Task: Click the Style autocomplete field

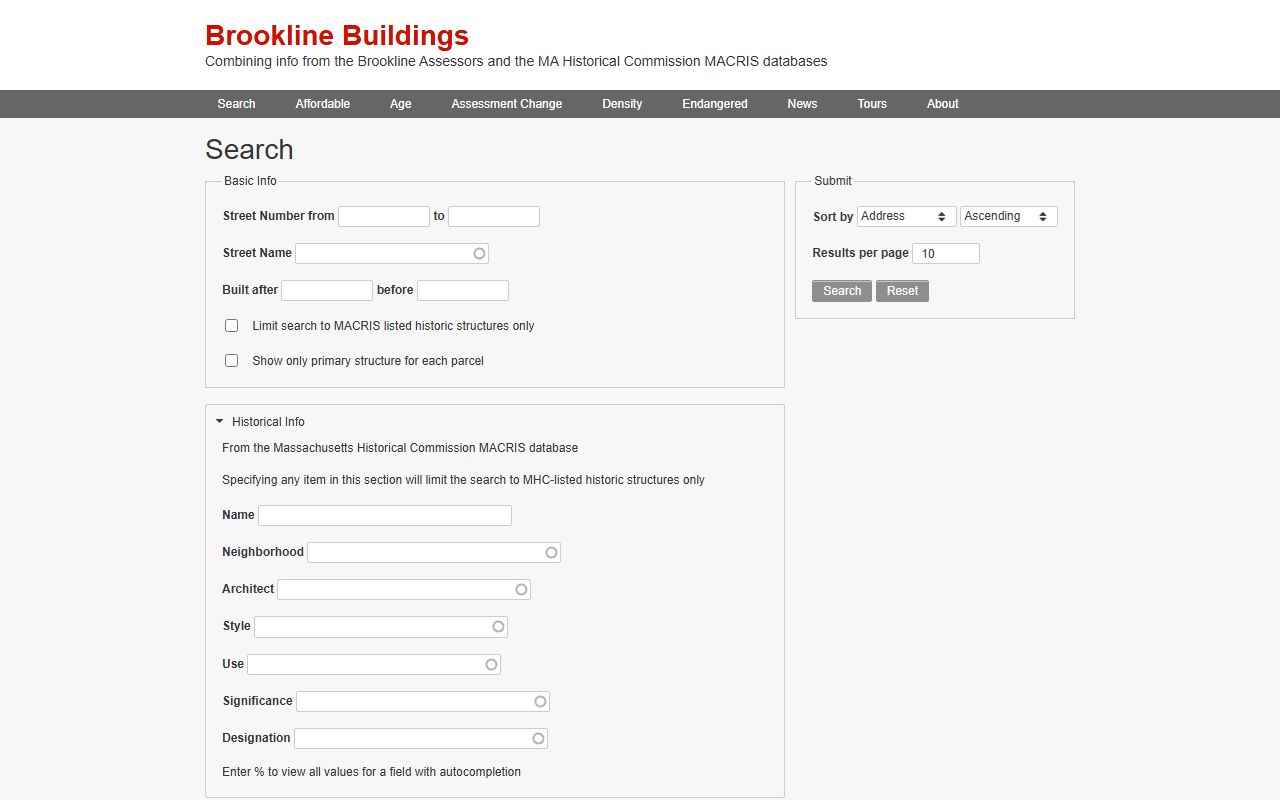Action: click(x=381, y=627)
